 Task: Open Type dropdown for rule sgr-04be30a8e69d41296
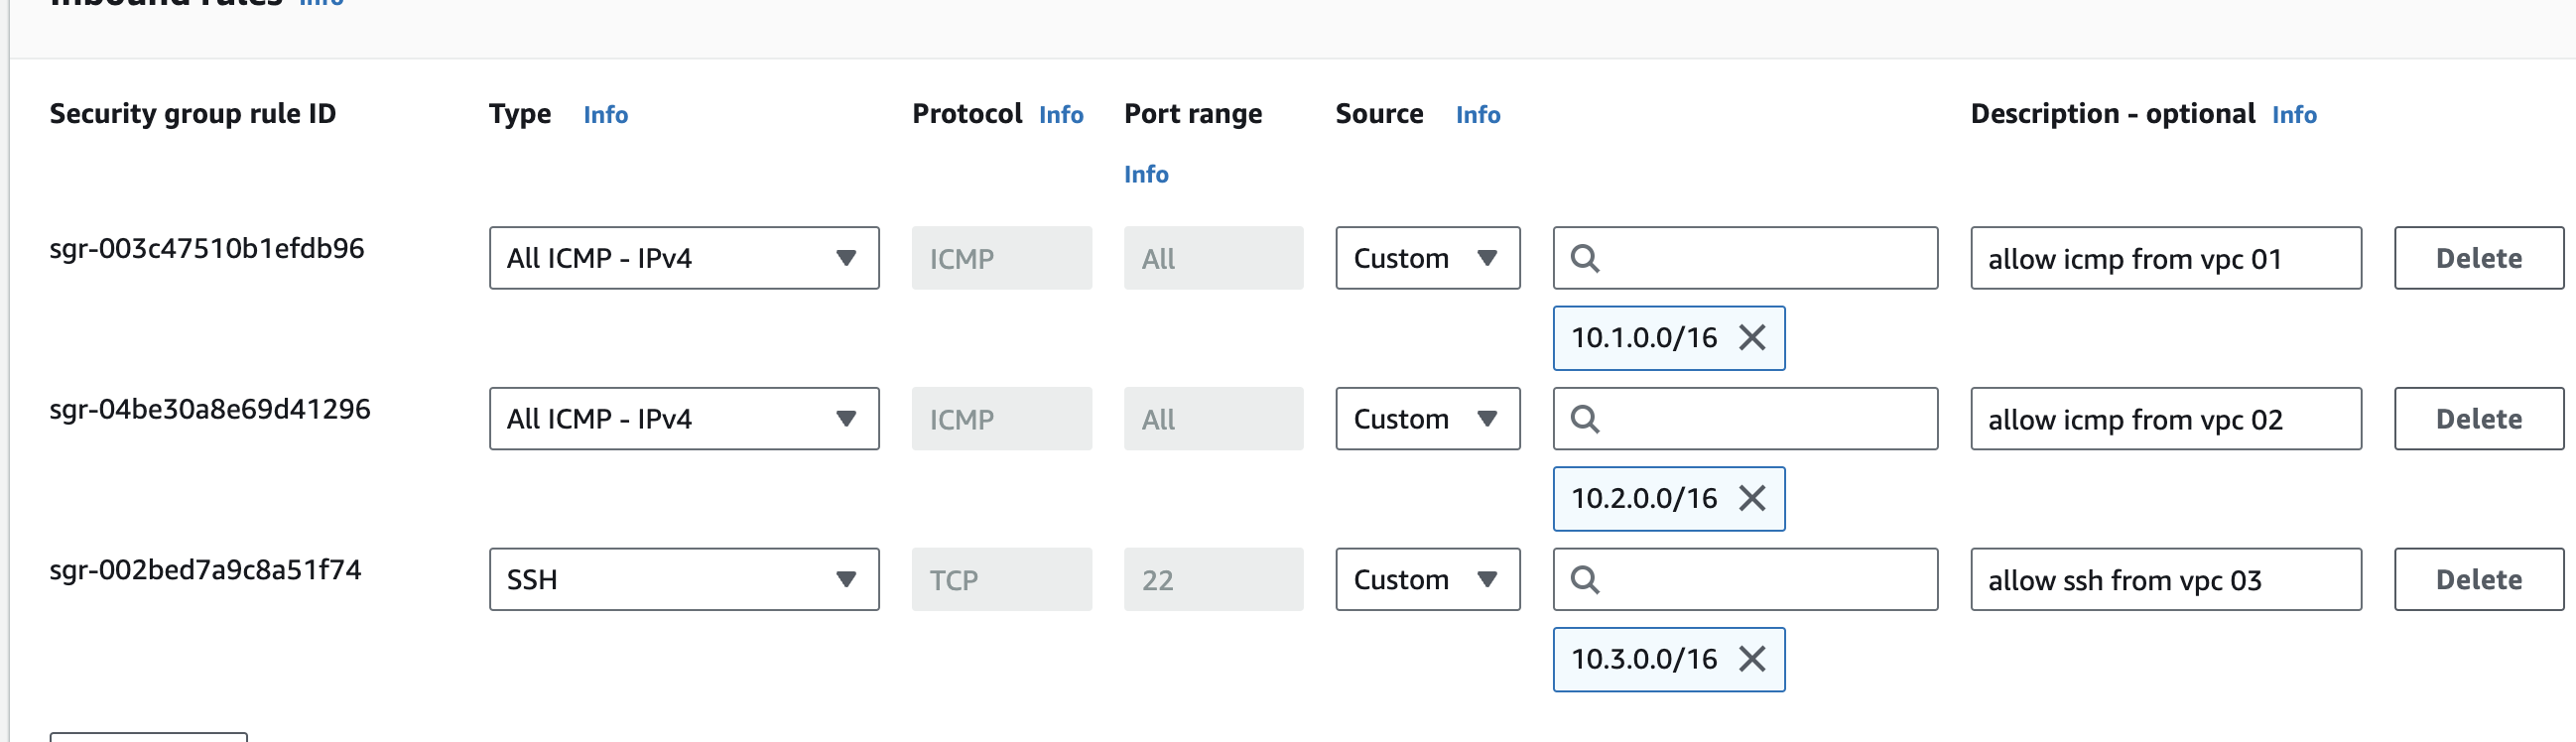(684, 419)
